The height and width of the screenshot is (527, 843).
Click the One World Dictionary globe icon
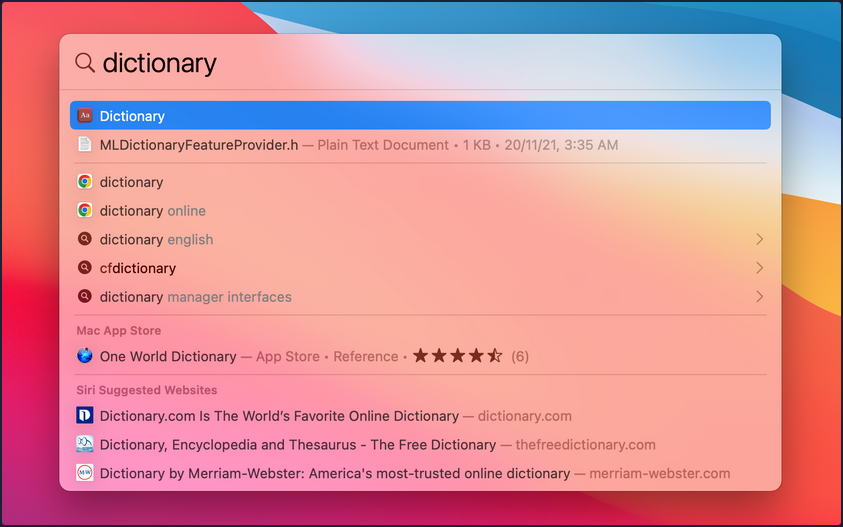click(x=84, y=356)
